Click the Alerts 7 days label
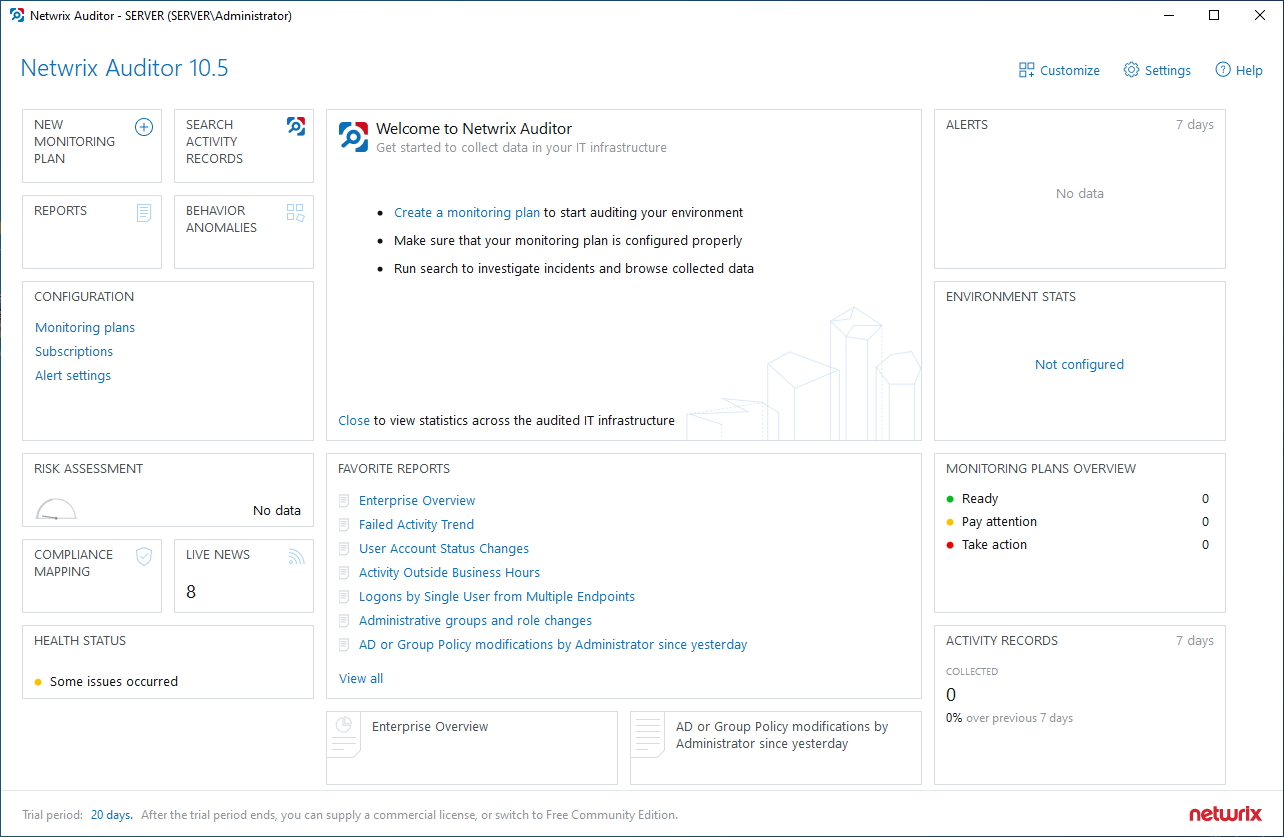 (1195, 124)
